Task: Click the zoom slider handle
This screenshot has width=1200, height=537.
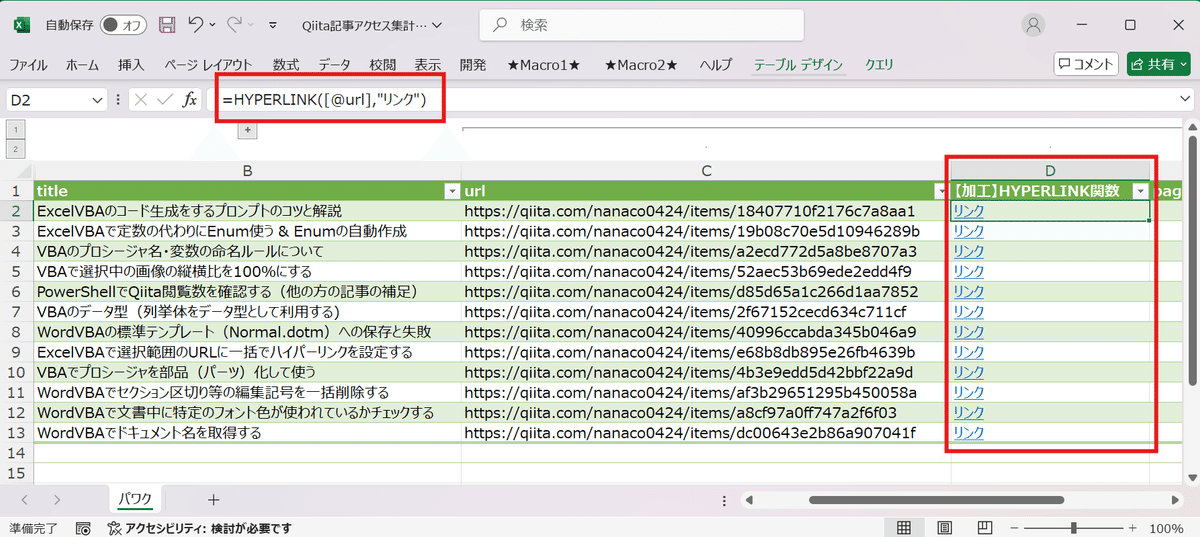Action: pyautogui.click(x=1074, y=528)
